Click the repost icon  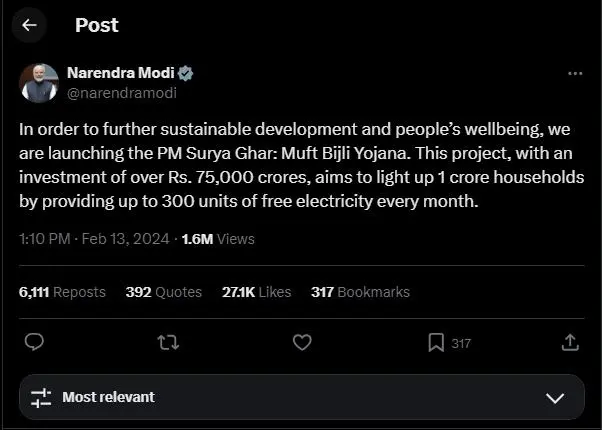[168, 342]
